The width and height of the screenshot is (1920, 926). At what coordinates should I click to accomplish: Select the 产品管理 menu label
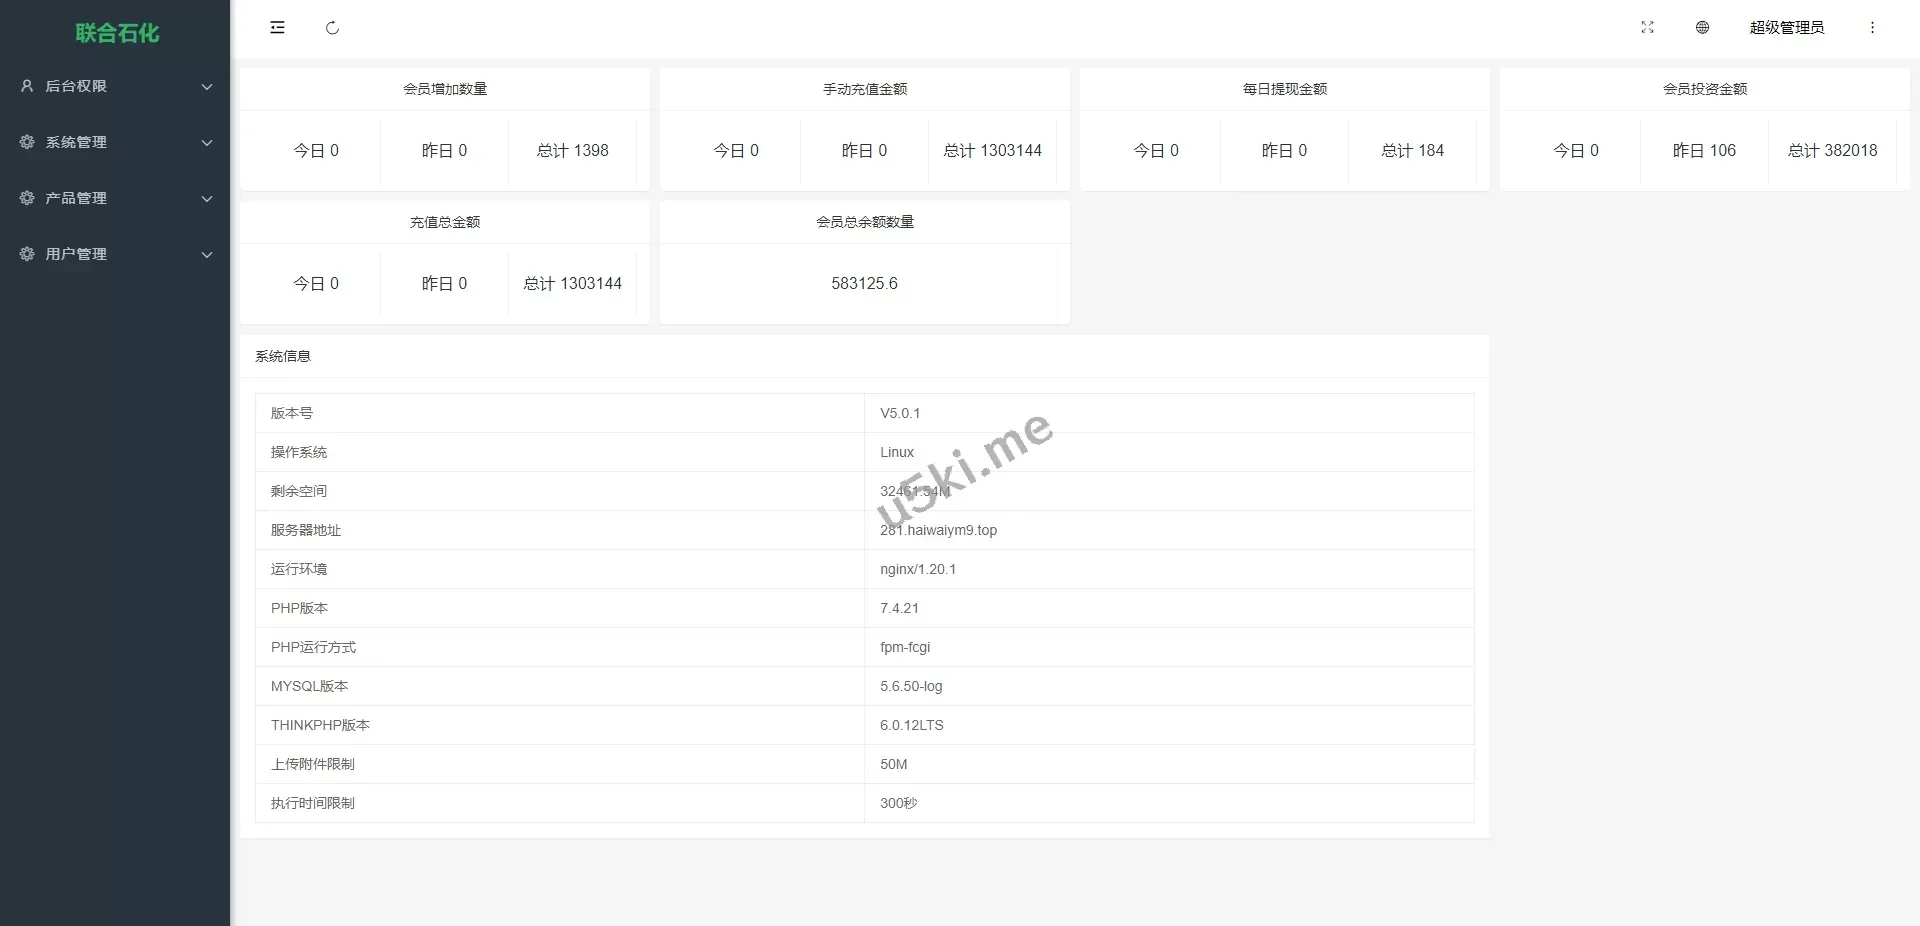(76, 198)
